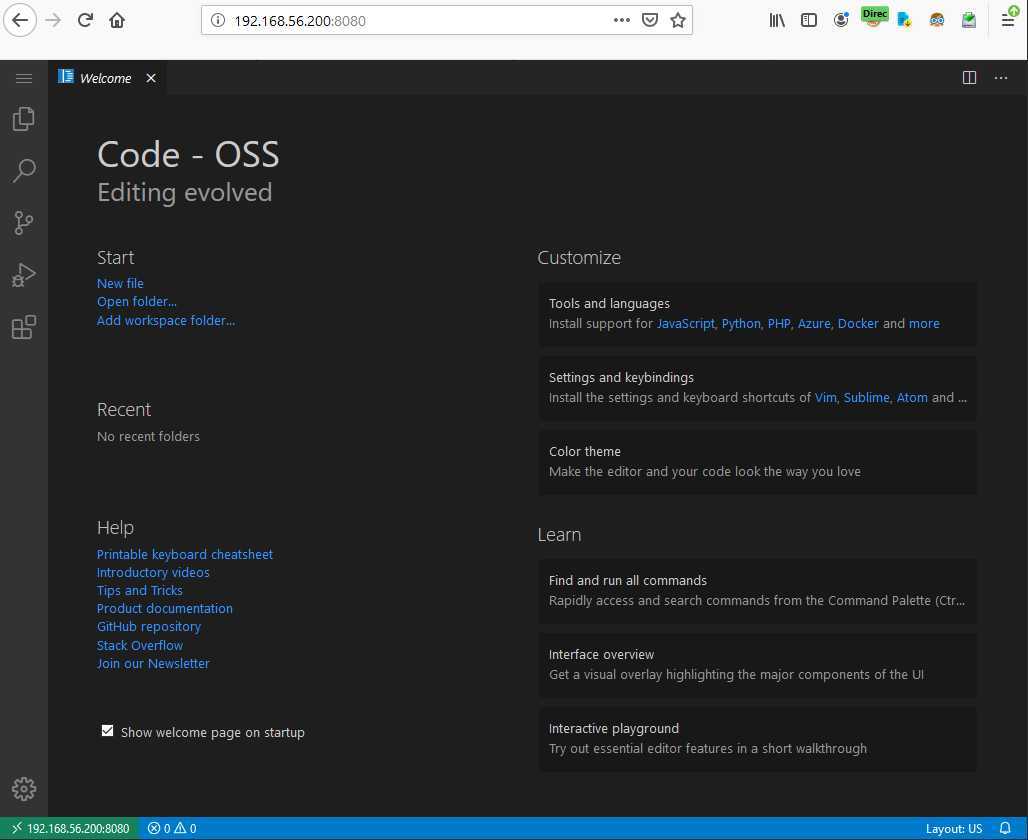Open the Extensions view

(x=24, y=327)
